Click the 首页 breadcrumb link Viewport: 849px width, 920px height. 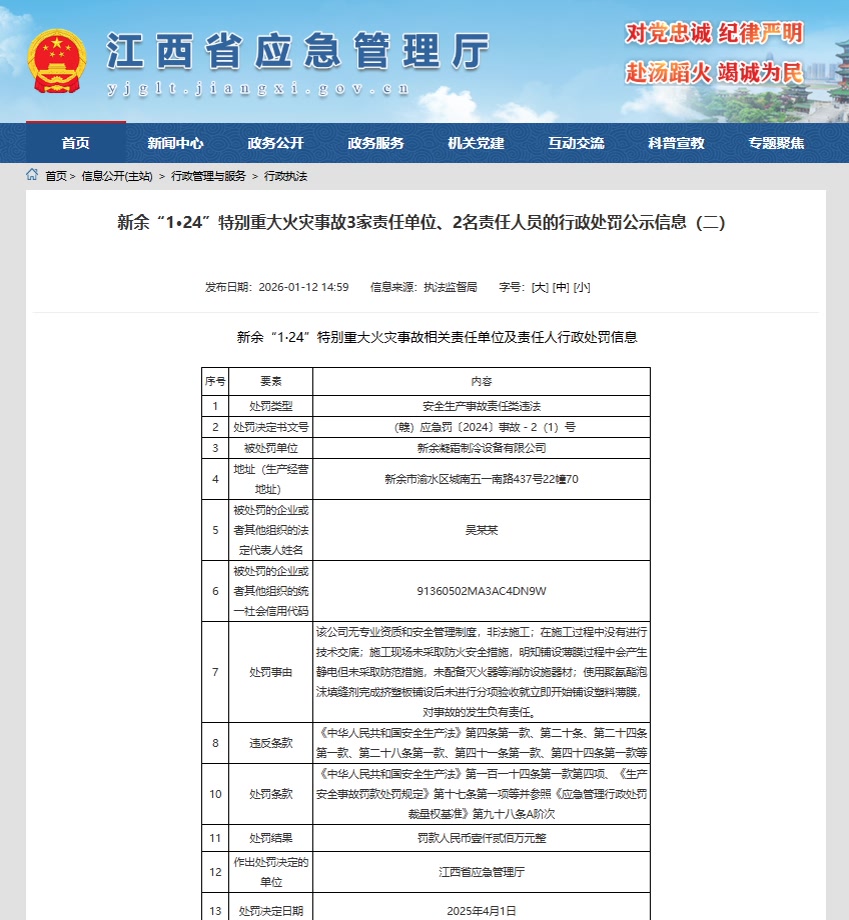[x=56, y=176]
